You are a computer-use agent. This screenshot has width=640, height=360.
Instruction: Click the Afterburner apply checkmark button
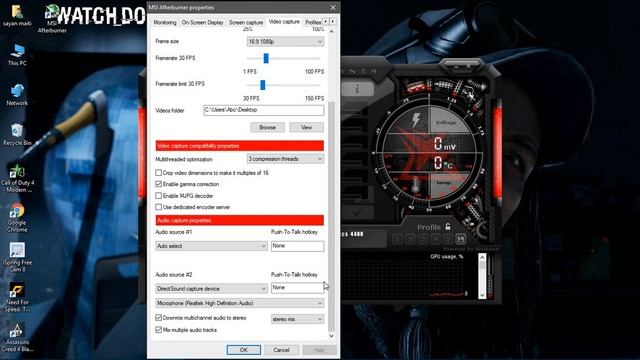point(357,212)
